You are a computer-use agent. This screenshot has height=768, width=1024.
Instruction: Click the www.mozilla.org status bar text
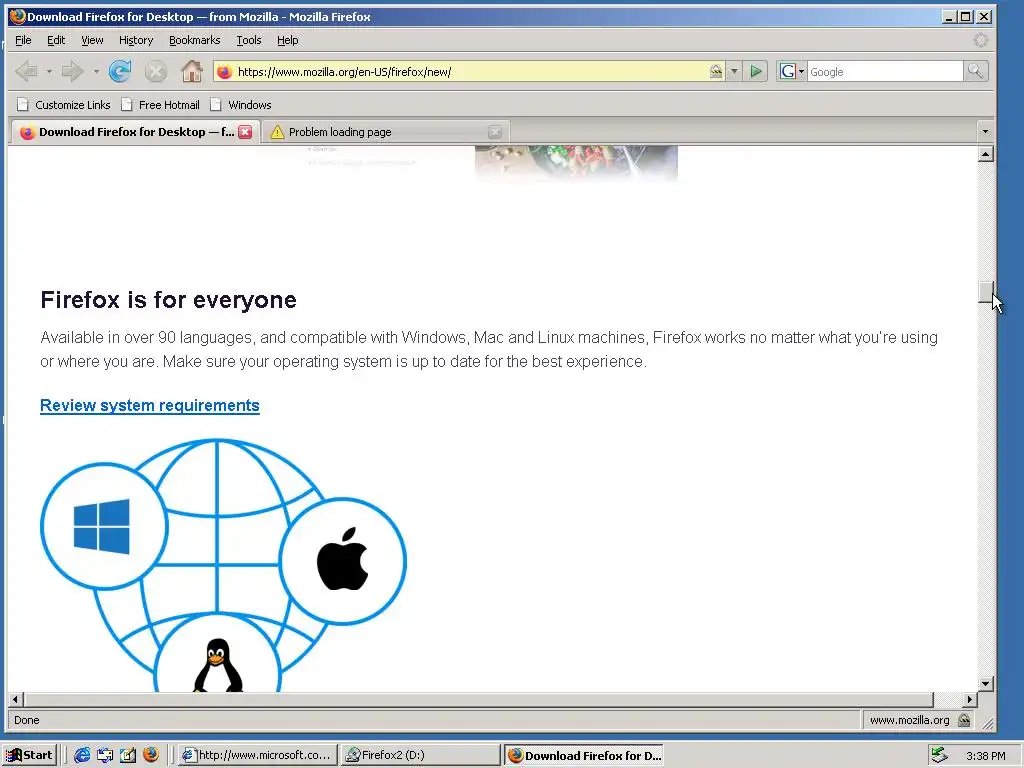(909, 720)
